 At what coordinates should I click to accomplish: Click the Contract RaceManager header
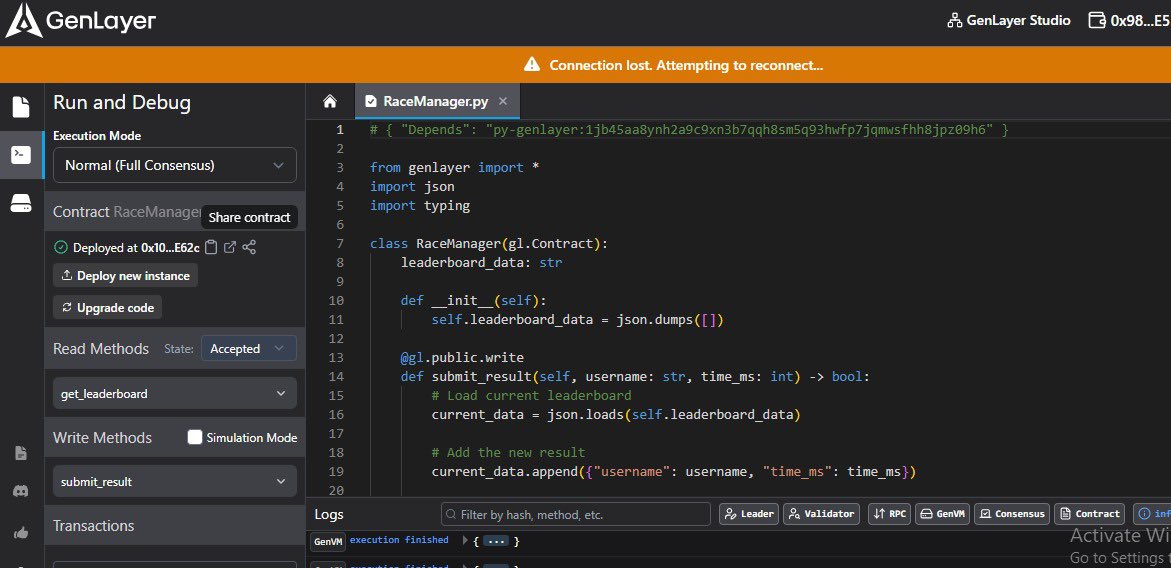(x=128, y=212)
